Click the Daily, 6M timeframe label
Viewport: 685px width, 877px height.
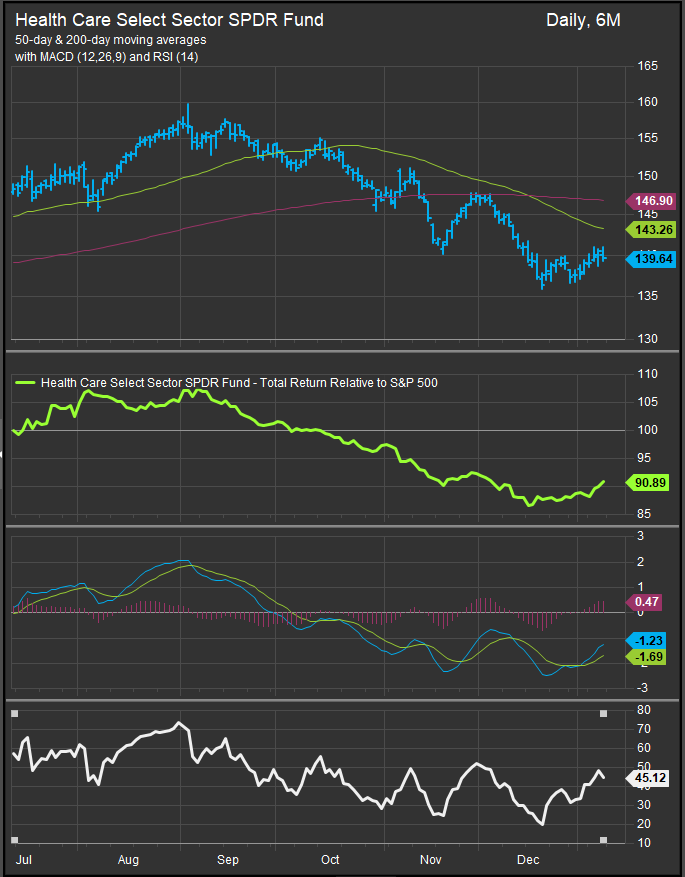(x=583, y=21)
